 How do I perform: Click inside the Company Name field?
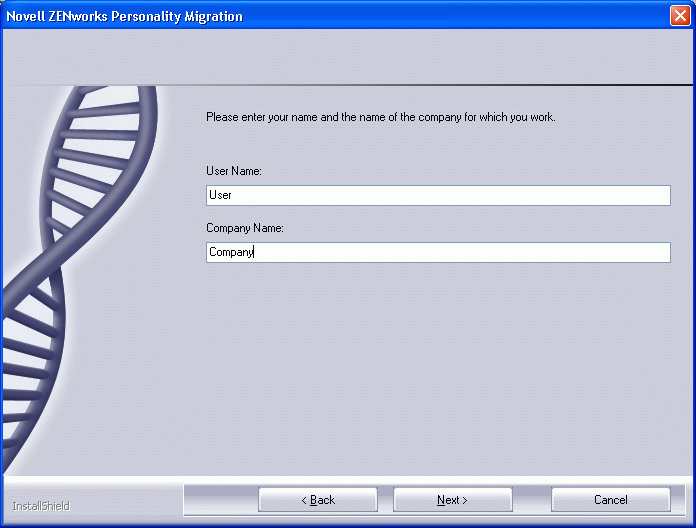[x=438, y=252]
